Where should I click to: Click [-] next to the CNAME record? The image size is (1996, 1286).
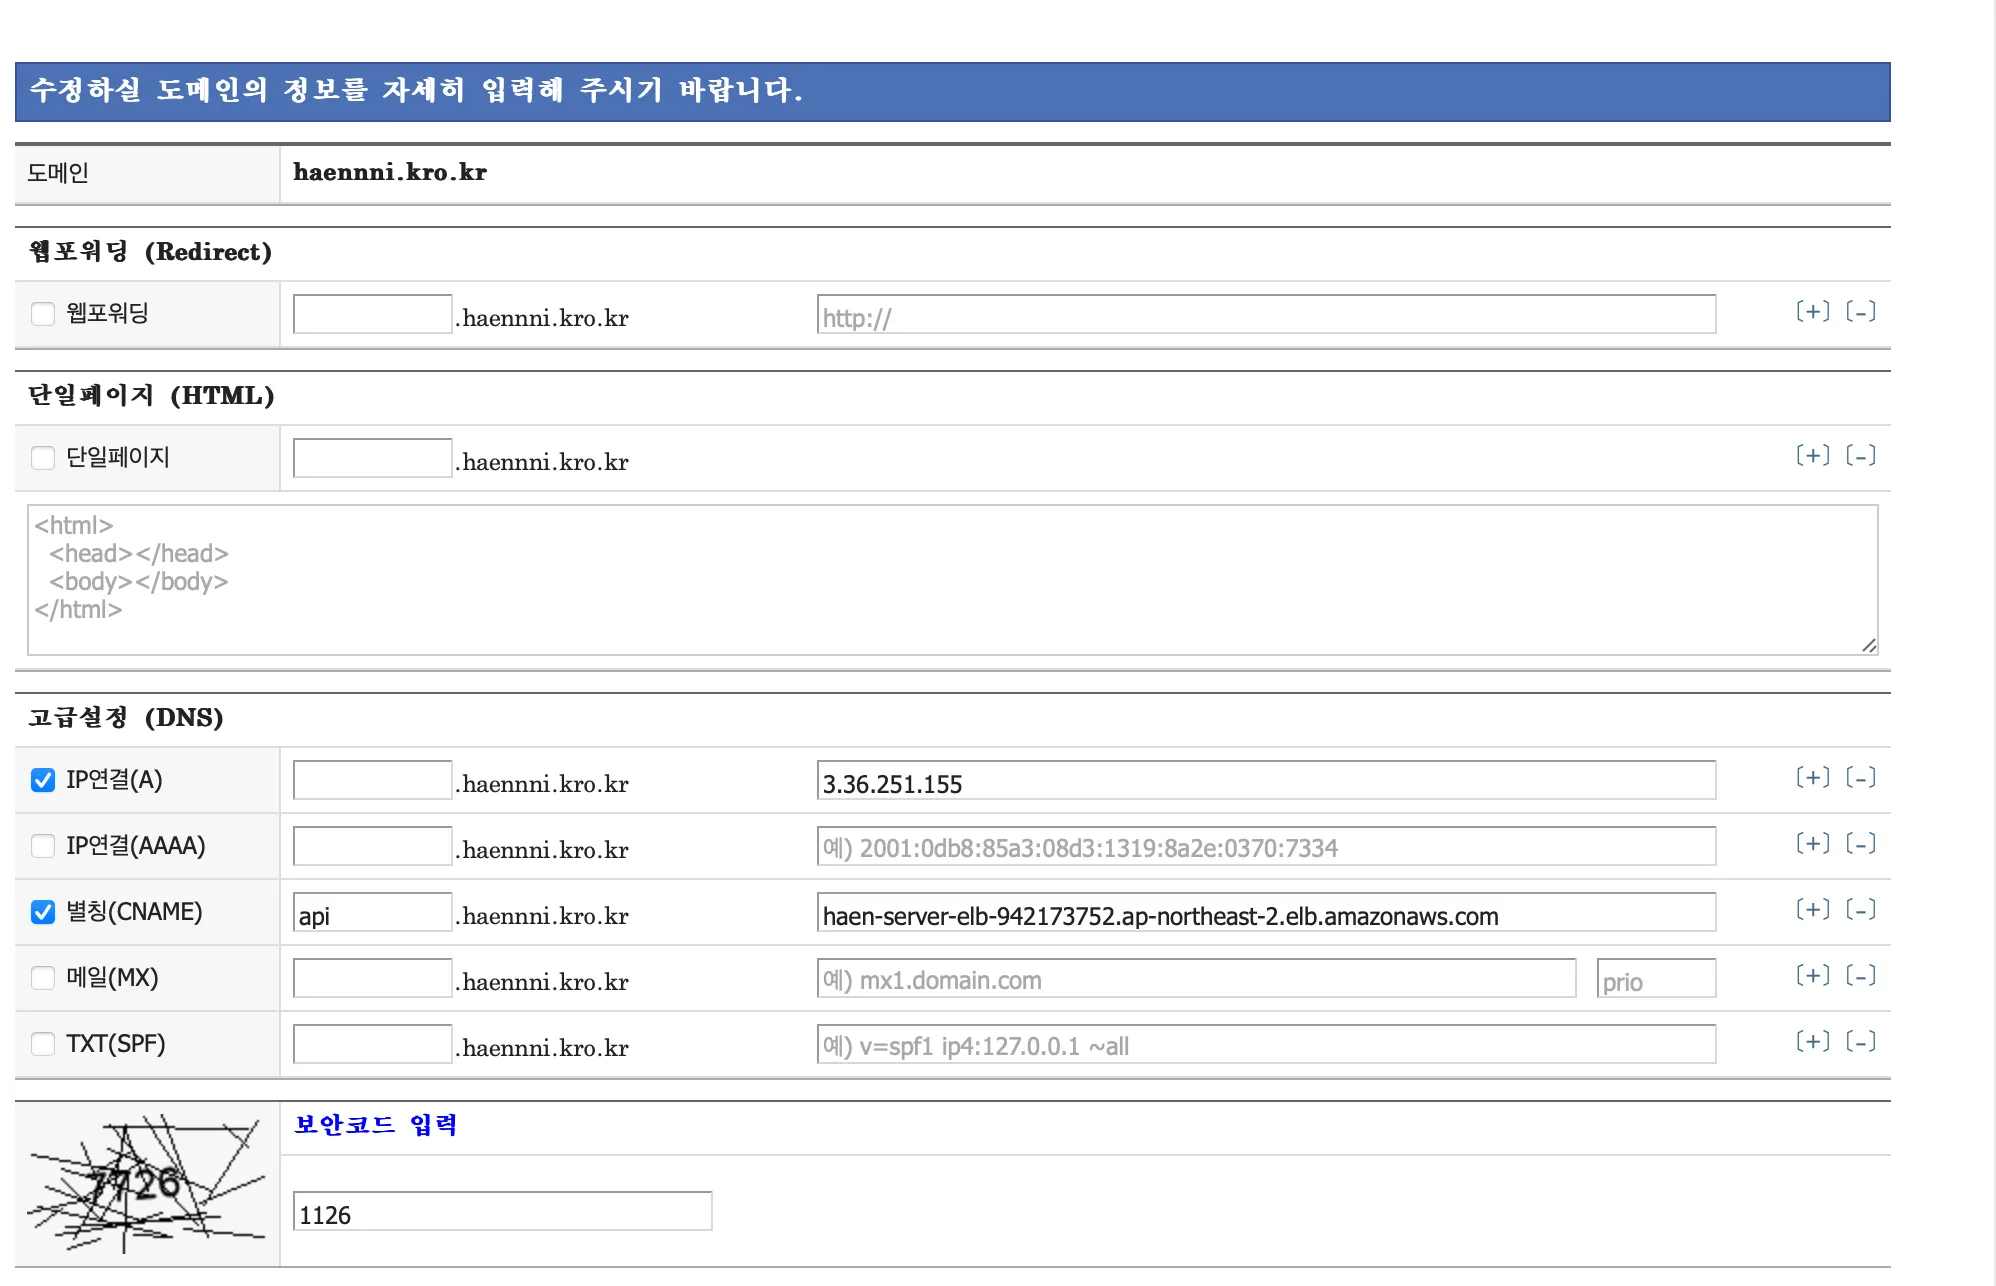(1860, 910)
